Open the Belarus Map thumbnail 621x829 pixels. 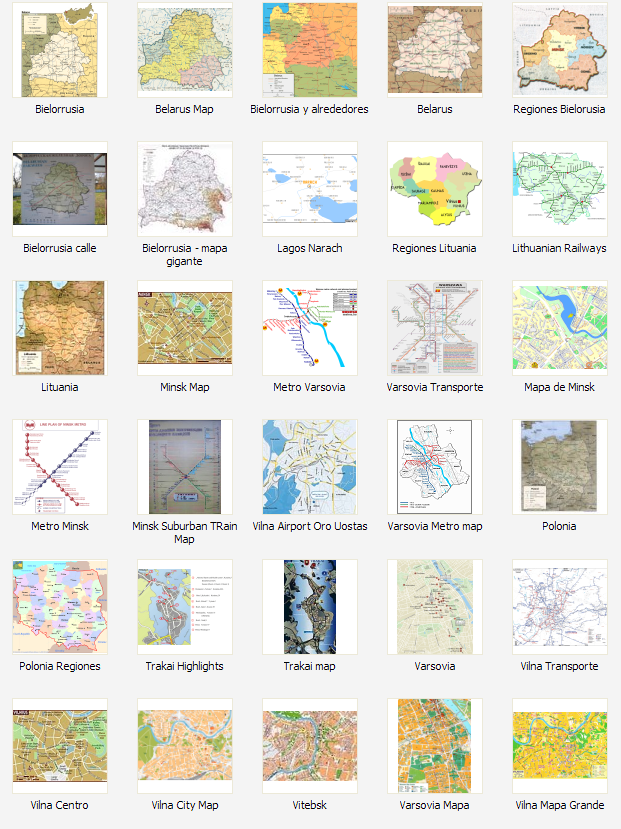click(184, 49)
